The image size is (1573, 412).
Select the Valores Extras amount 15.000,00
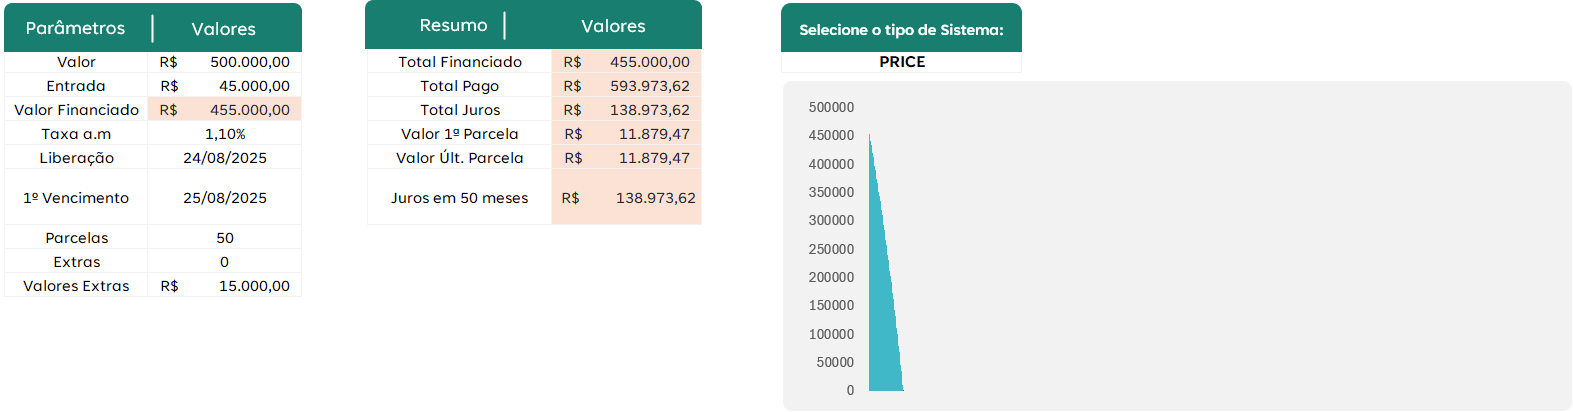pyautogui.click(x=253, y=286)
